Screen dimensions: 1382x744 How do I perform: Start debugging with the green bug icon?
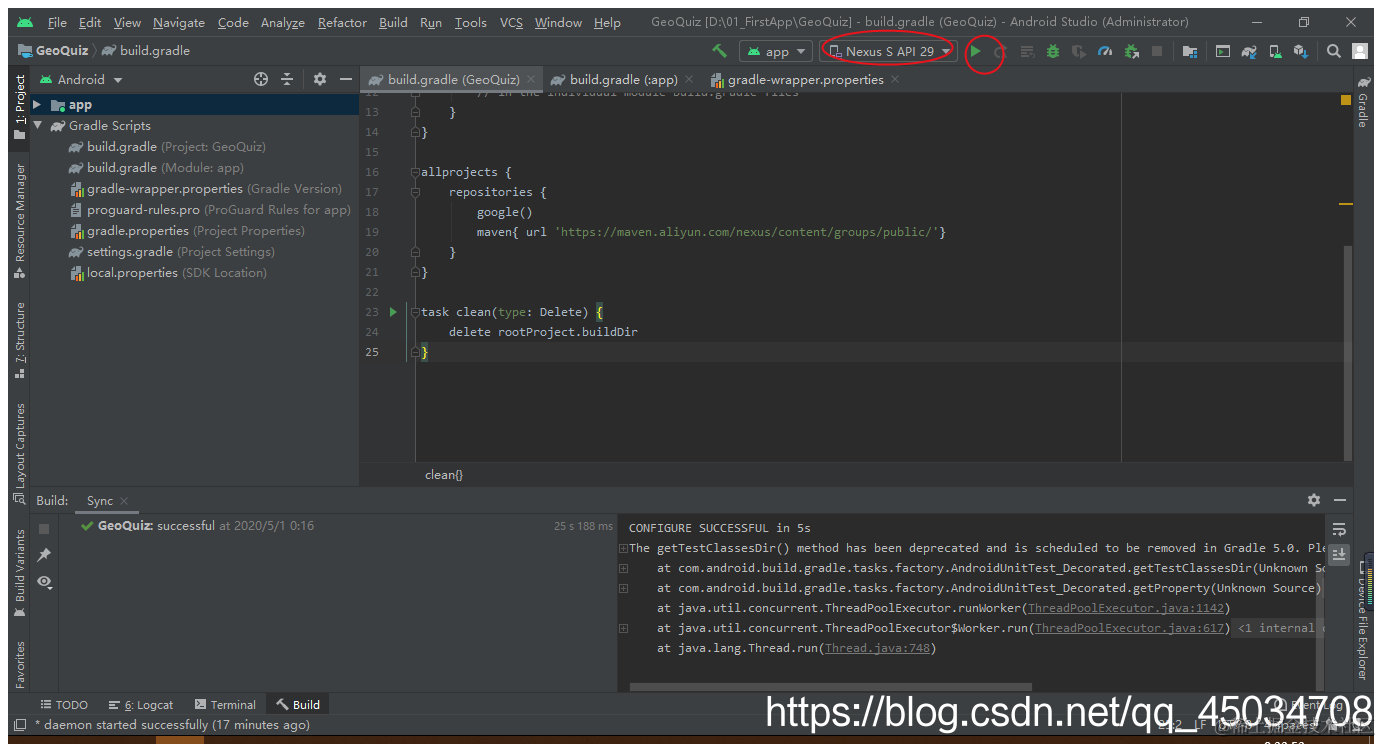1053,51
